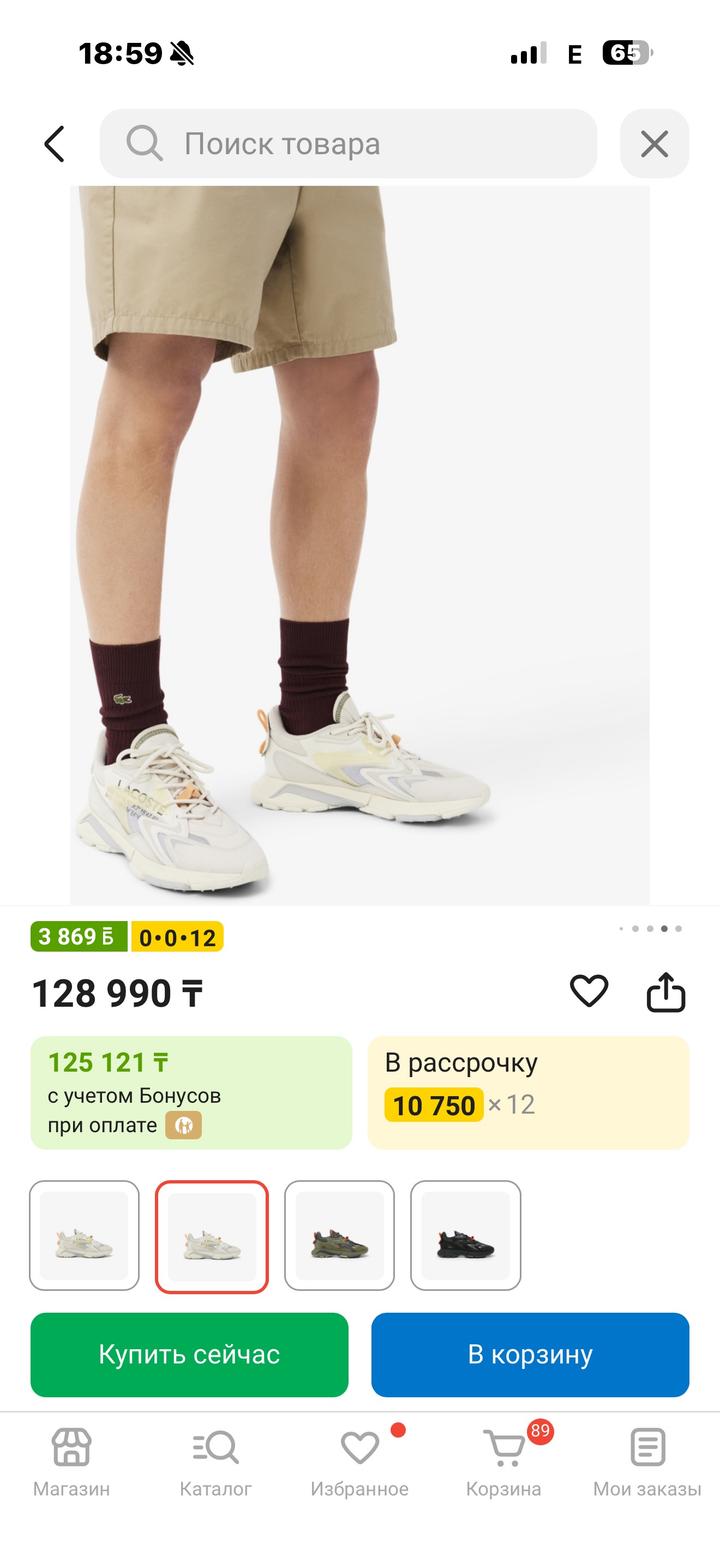720x1564 pixels.
Task: Open the share options for the product
Action: [x=668, y=992]
